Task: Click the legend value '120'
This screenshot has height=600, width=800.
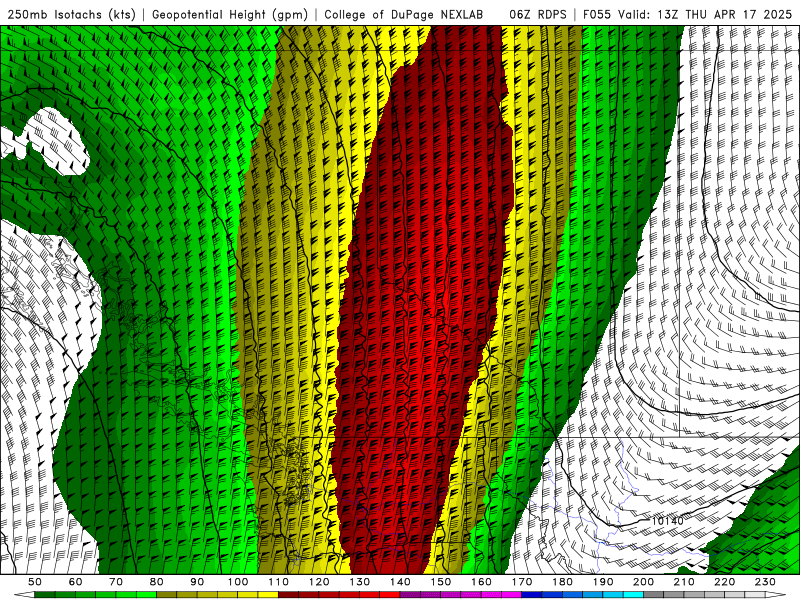Action: tap(319, 582)
